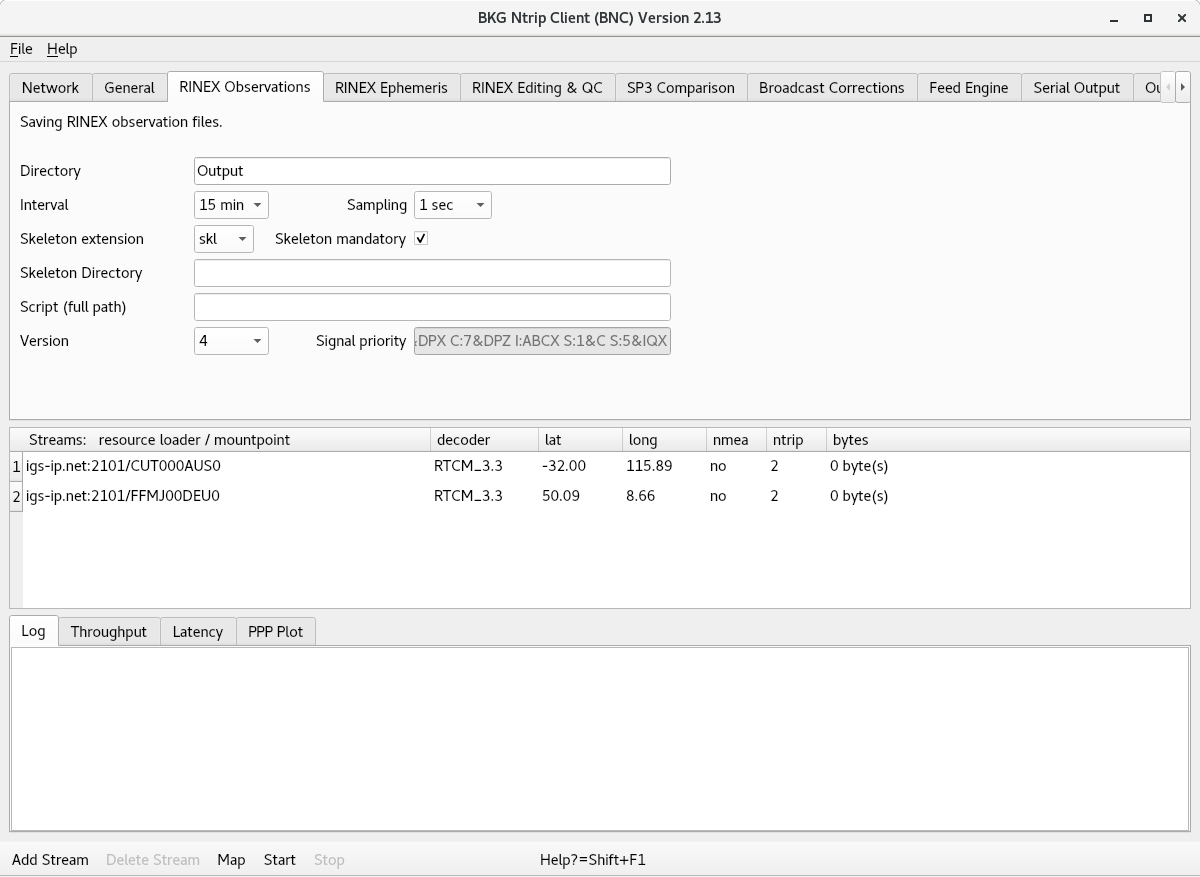
Task: Click the Add Stream button
Action: (50, 860)
